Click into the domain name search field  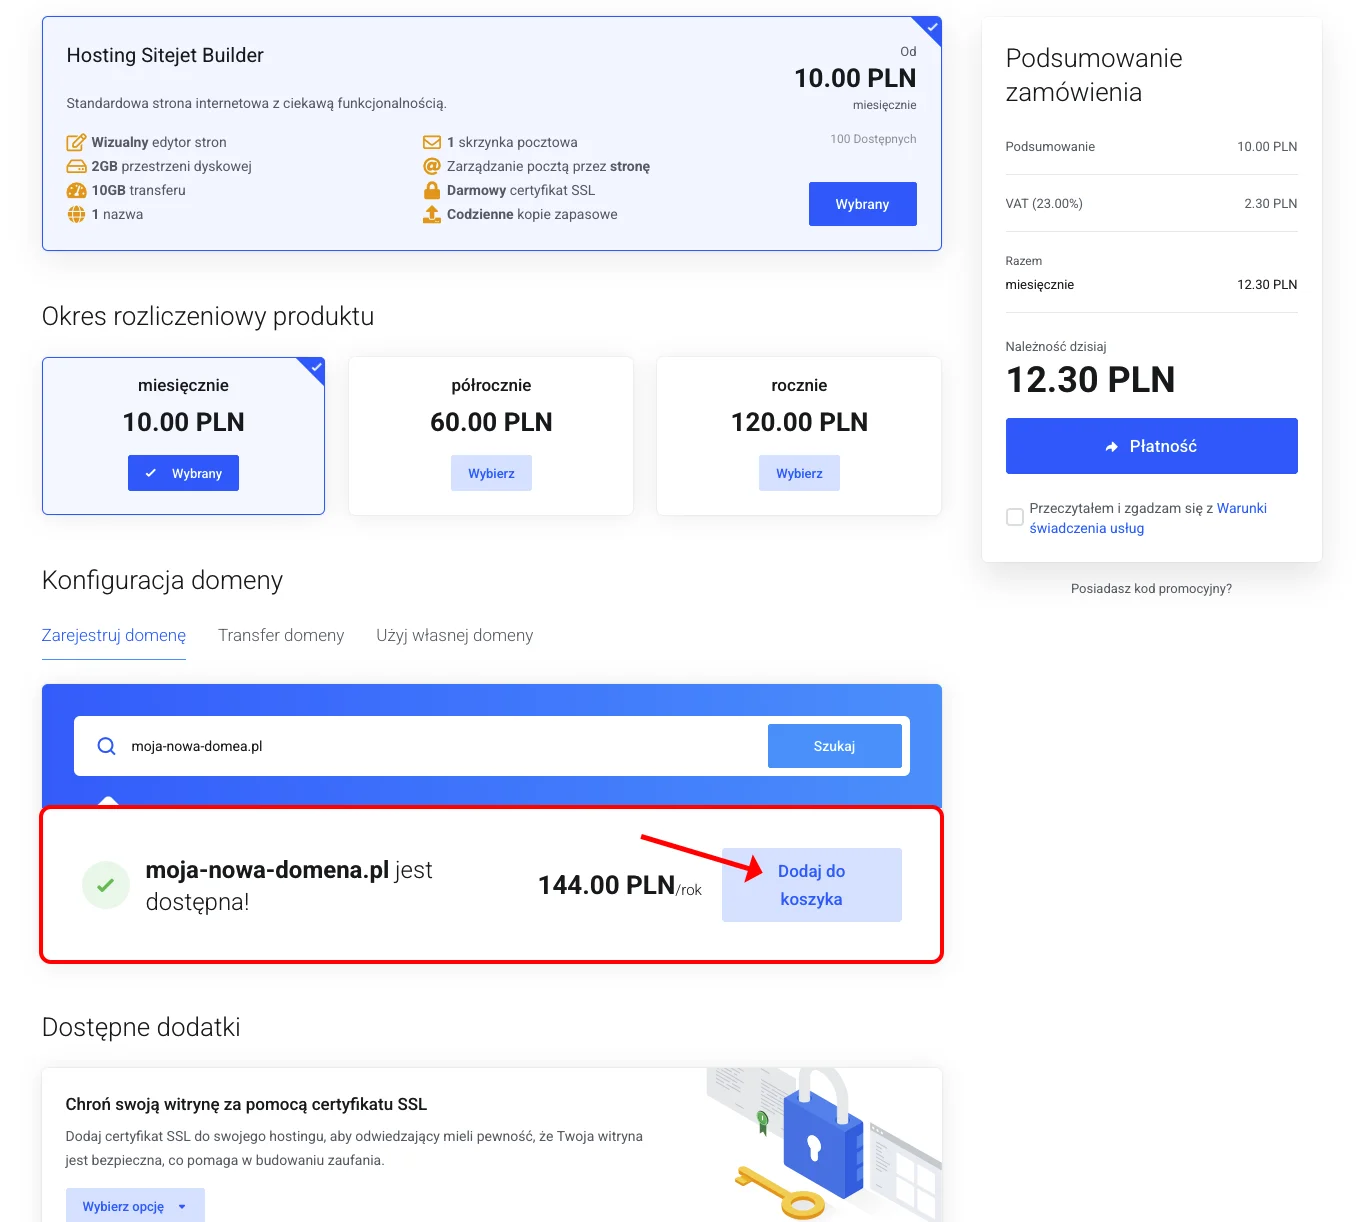440,746
